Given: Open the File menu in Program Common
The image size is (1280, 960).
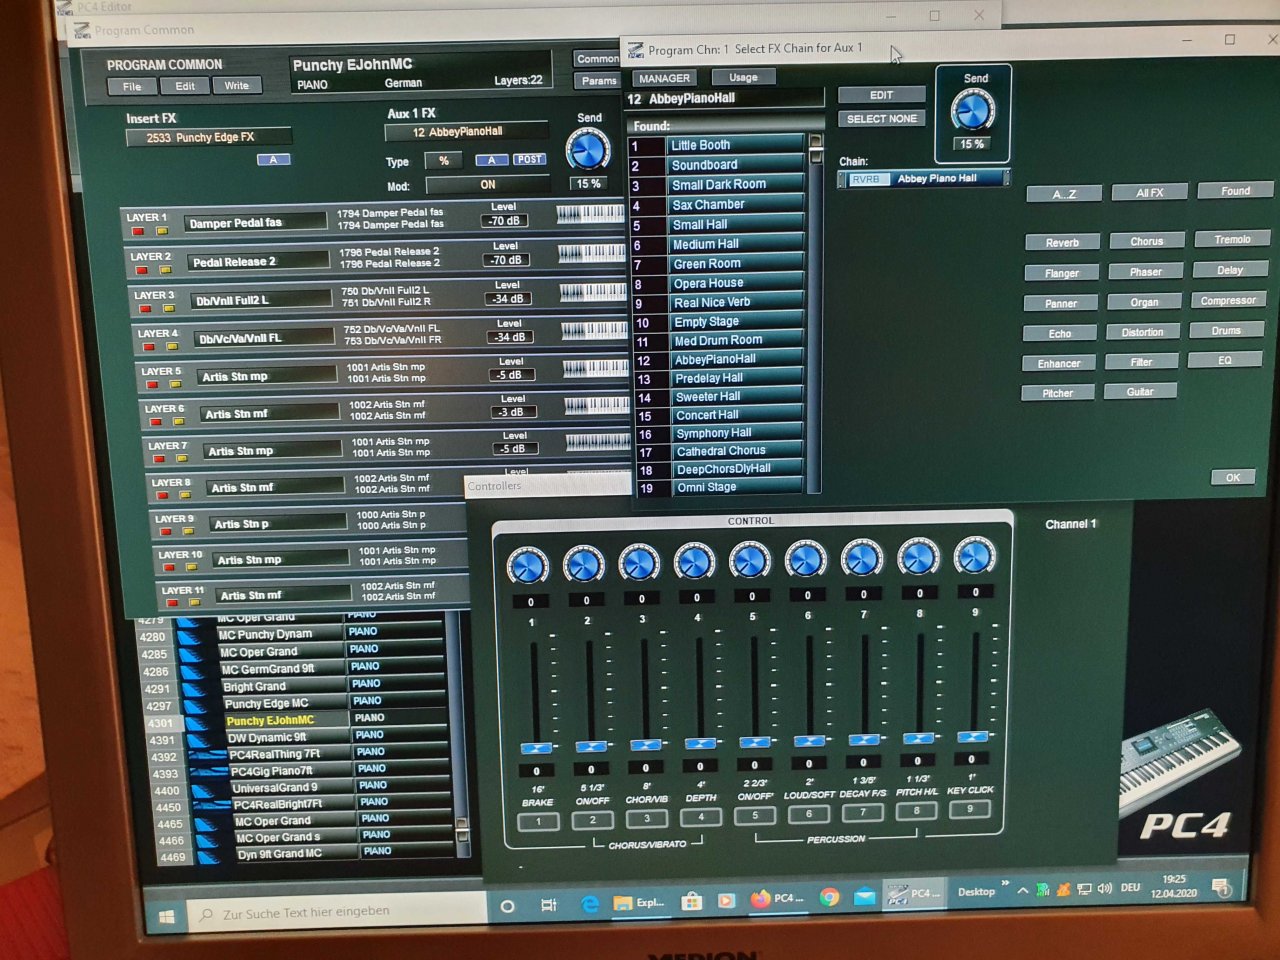Looking at the screenshot, I should 132,86.
